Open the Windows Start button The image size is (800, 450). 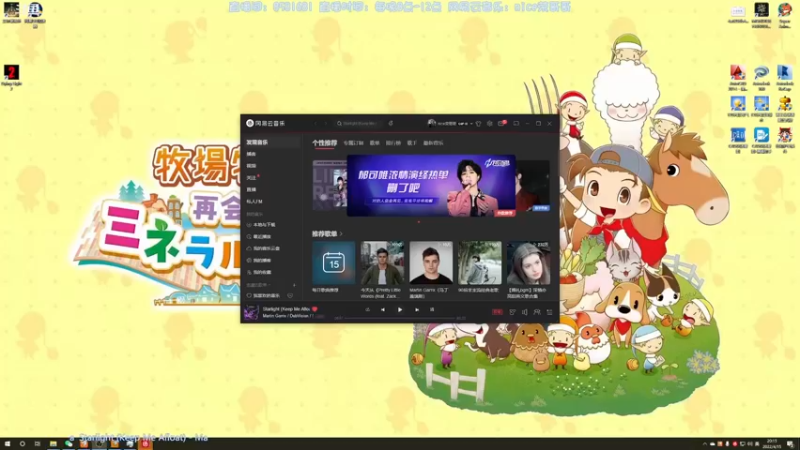[x=7, y=444]
